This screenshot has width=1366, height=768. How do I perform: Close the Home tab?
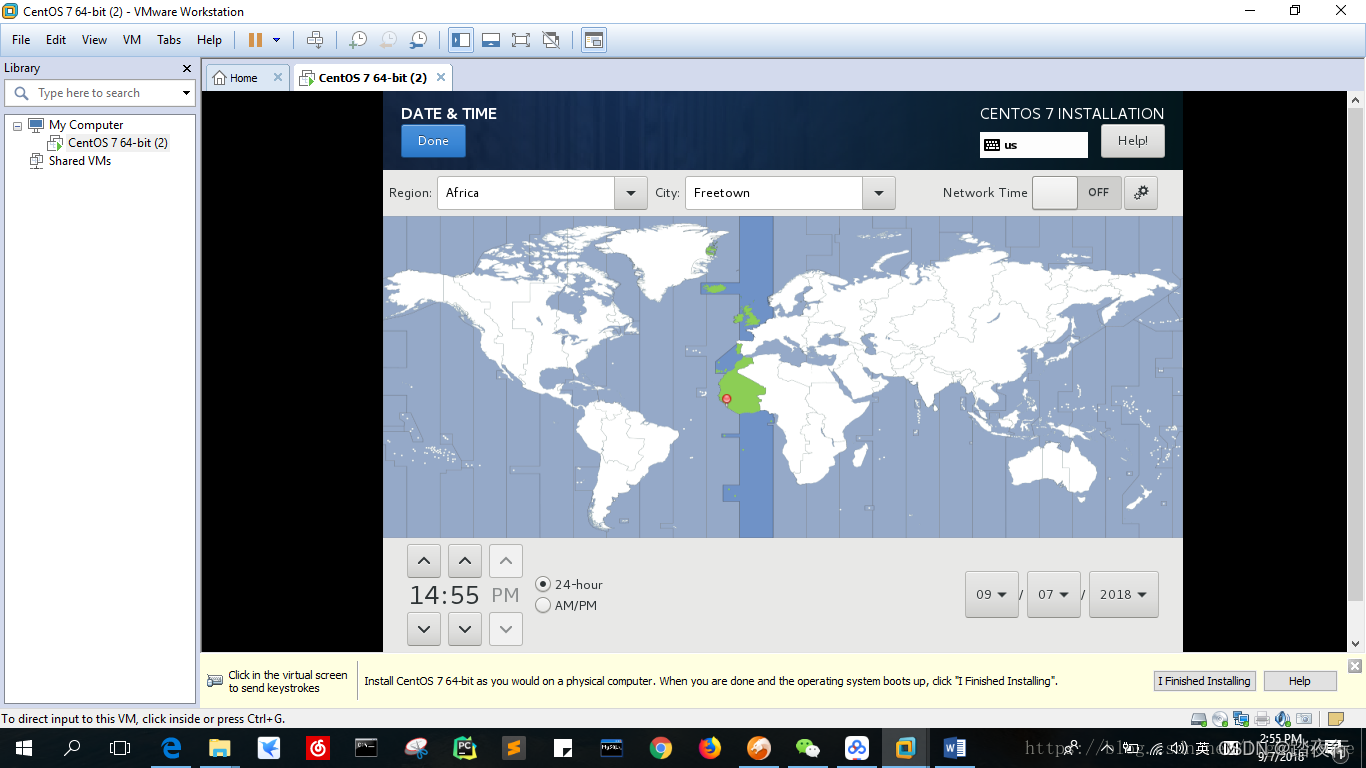coord(279,77)
